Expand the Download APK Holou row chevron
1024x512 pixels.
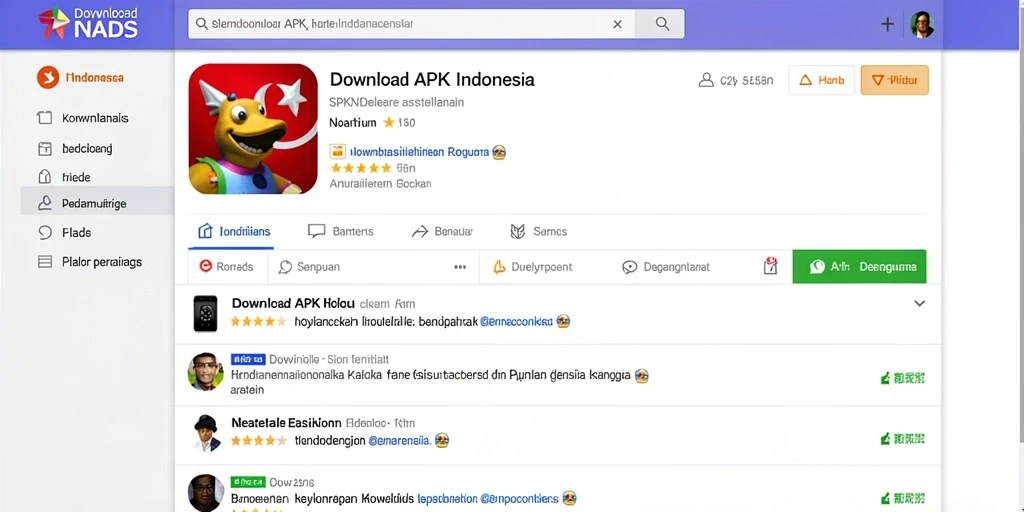pos(920,303)
